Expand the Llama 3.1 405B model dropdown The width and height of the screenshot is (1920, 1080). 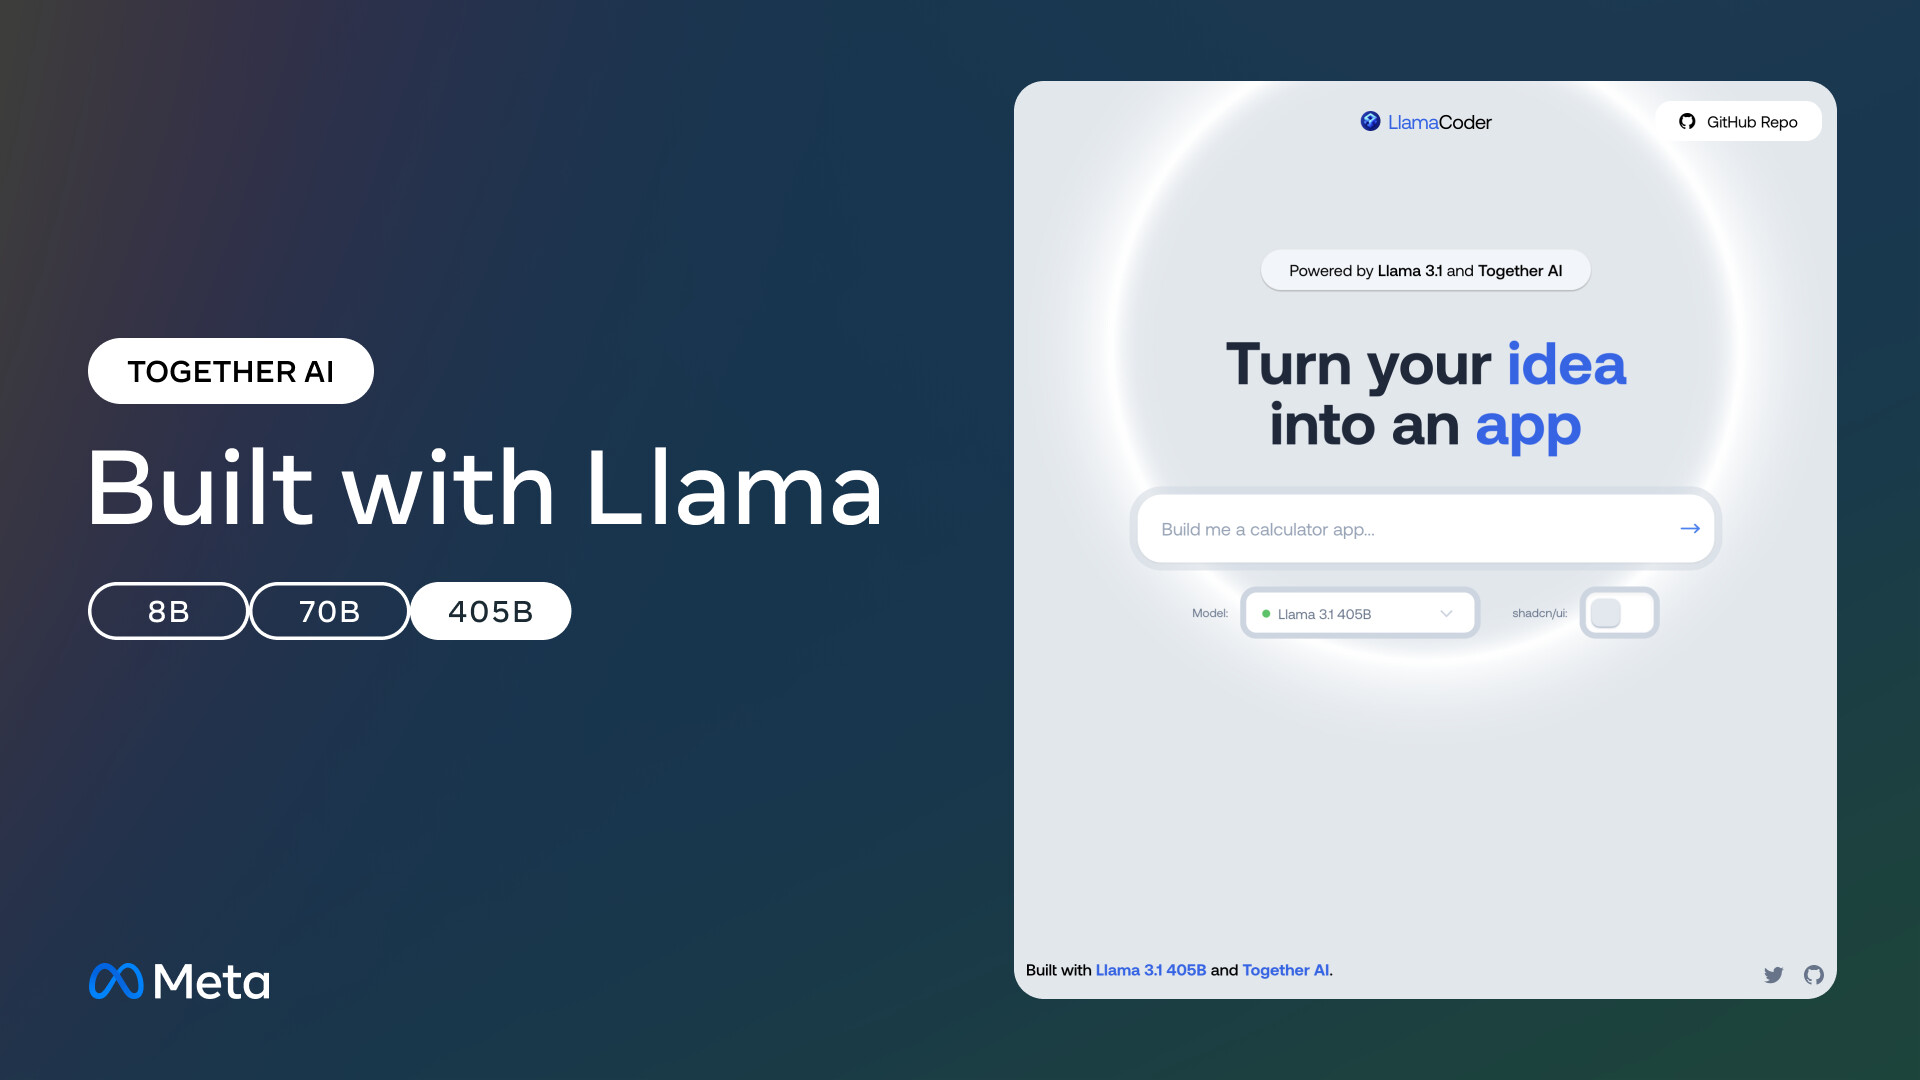click(1358, 612)
